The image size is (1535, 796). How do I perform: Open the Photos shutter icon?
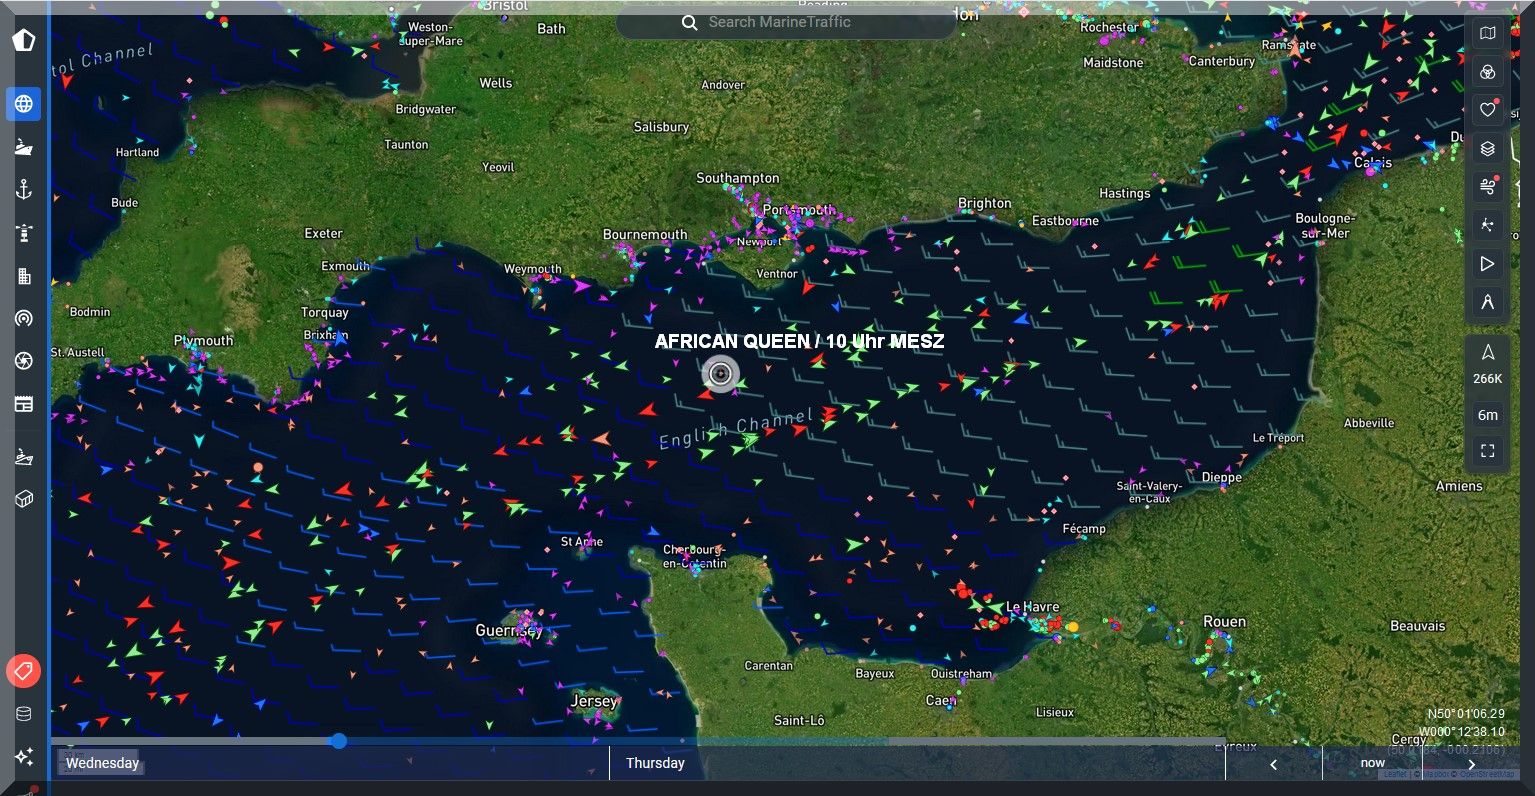[x=24, y=361]
